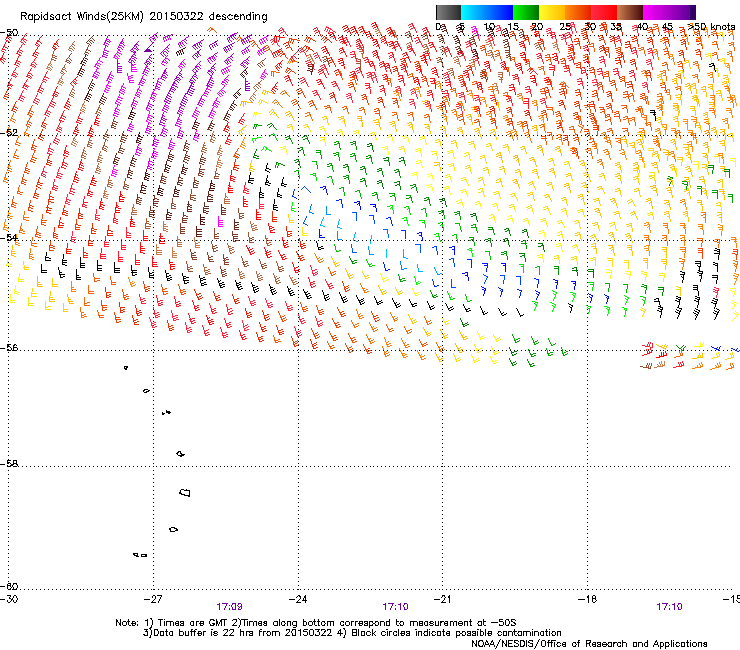The width and height of the screenshot is (740, 650).
Task: Click the -18 longitude axis label
Action: [587, 599]
